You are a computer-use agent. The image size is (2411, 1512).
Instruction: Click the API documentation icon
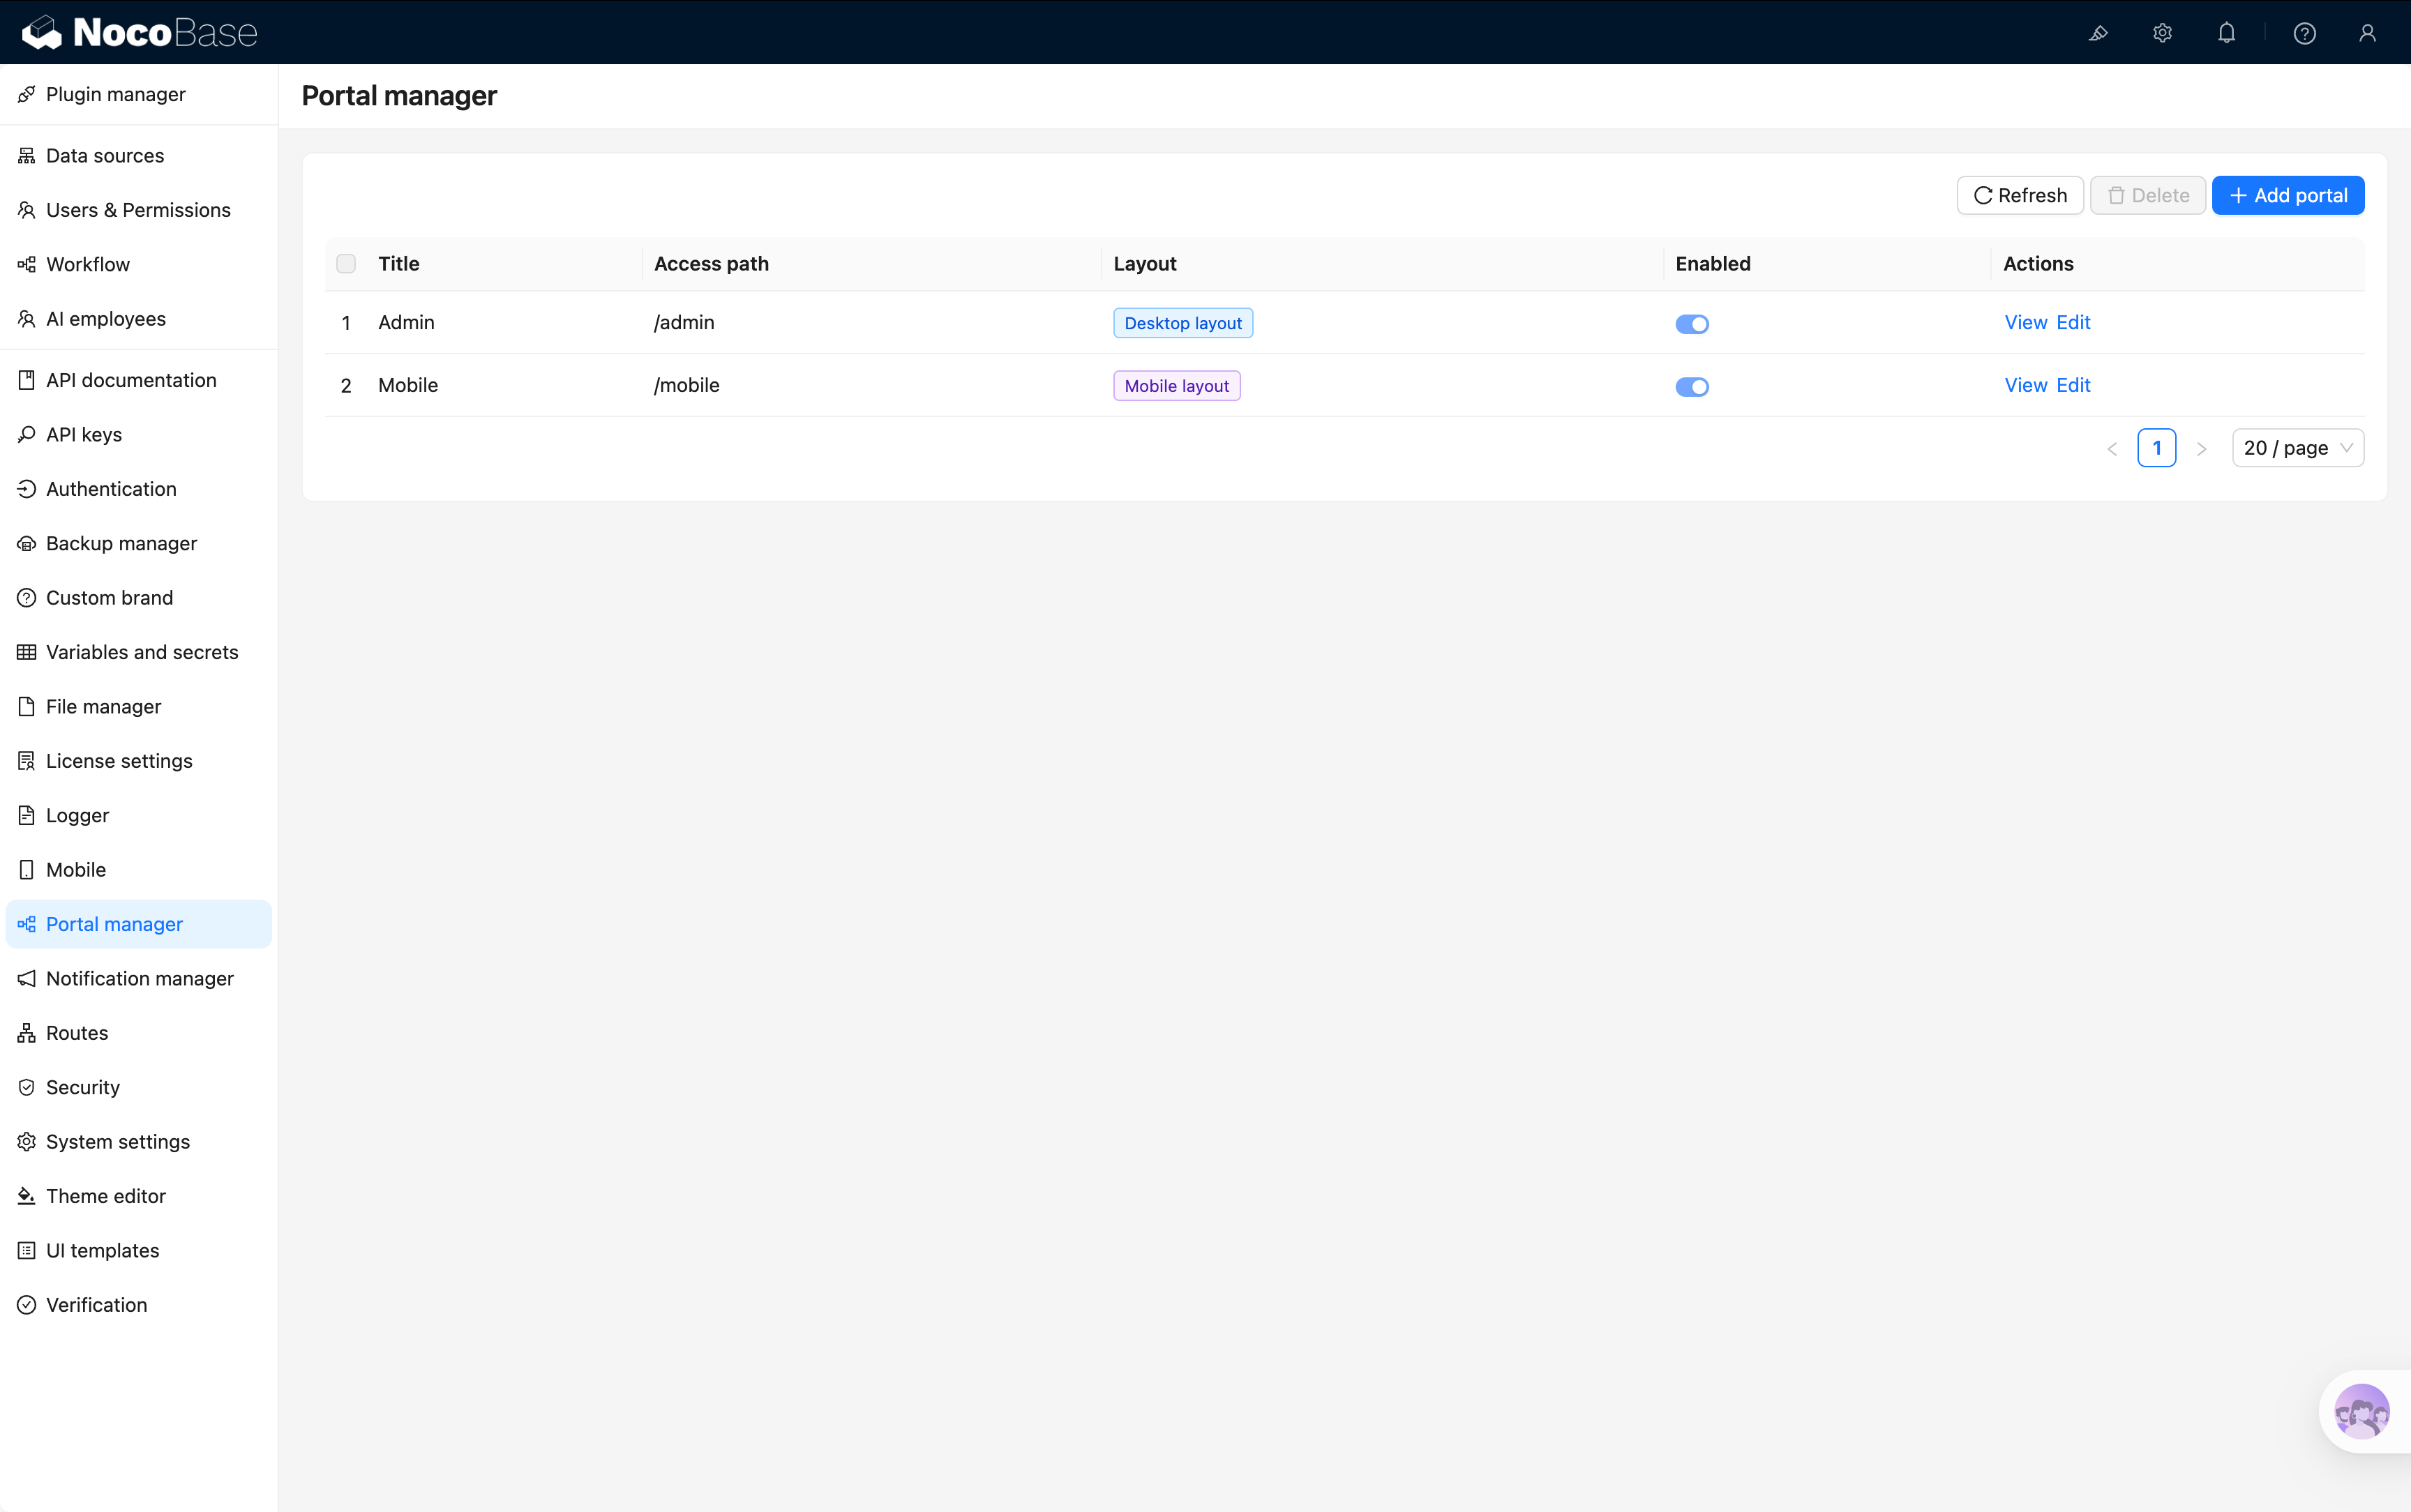click(x=27, y=380)
